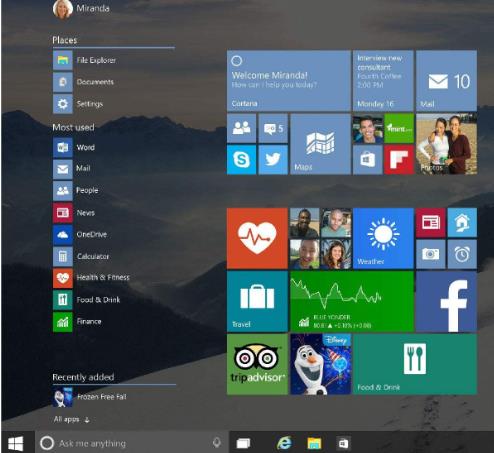This screenshot has width=494, height=453.
Task: Launch Internet Explorer from taskbar
Action: click(x=284, y=443)
